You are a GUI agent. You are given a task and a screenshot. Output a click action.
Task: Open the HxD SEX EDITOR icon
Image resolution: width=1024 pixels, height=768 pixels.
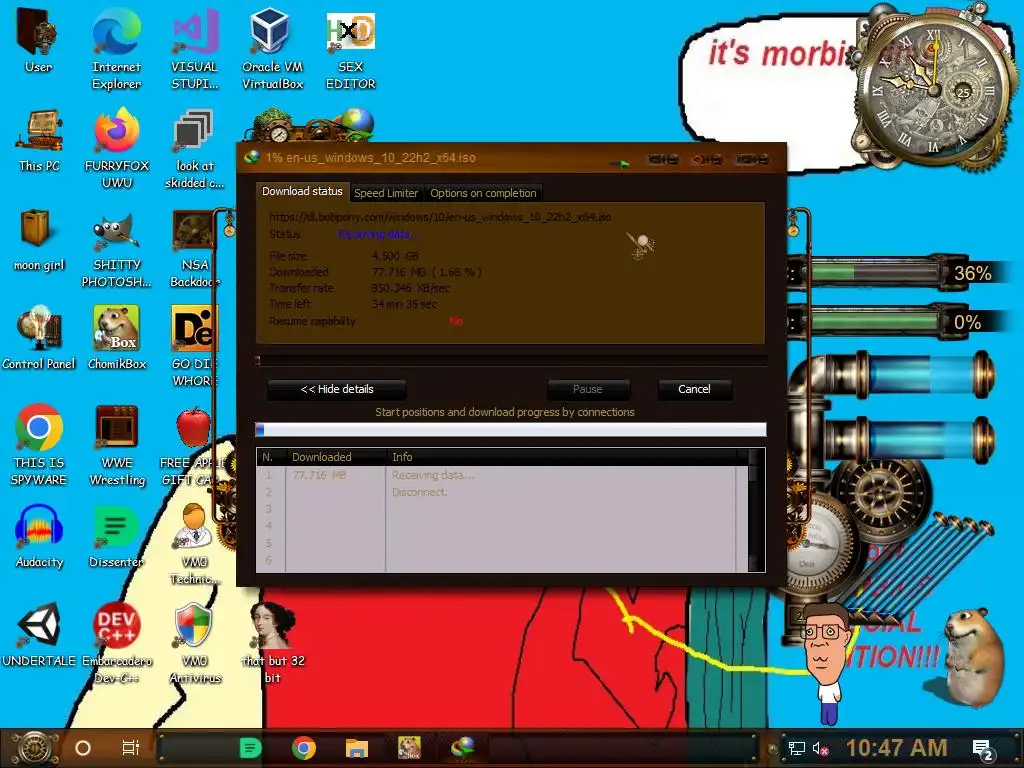pyautogui.click(x=351, y=51)
